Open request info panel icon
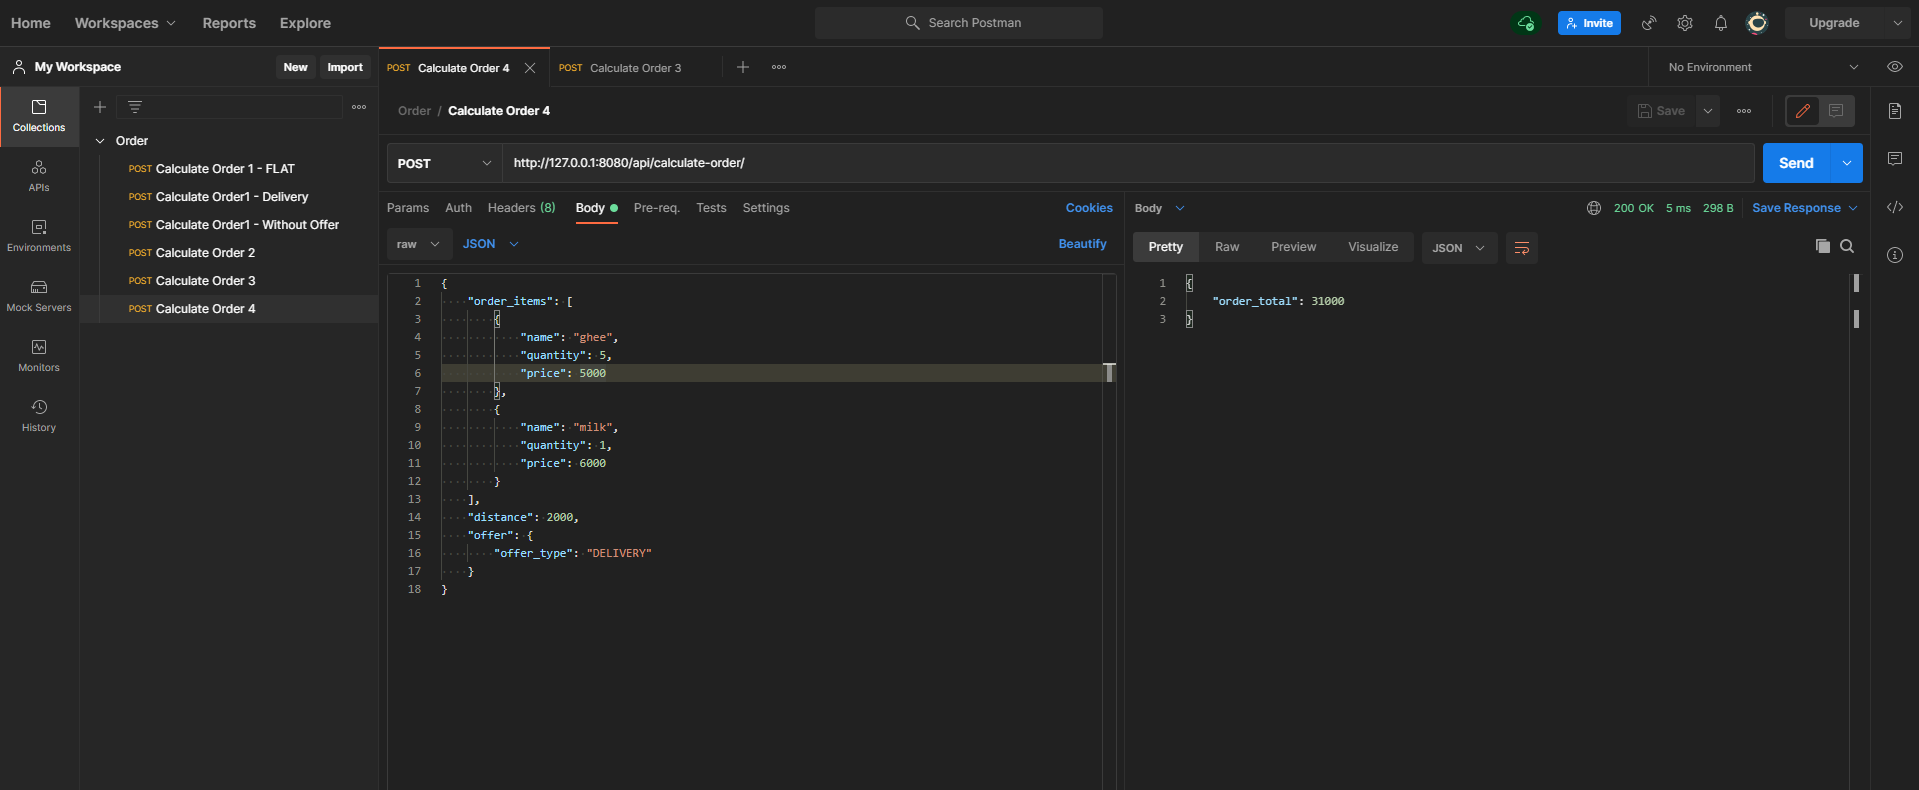Image resolution: width=1919 pixels, height=790 pixels. coord(1895,255)
